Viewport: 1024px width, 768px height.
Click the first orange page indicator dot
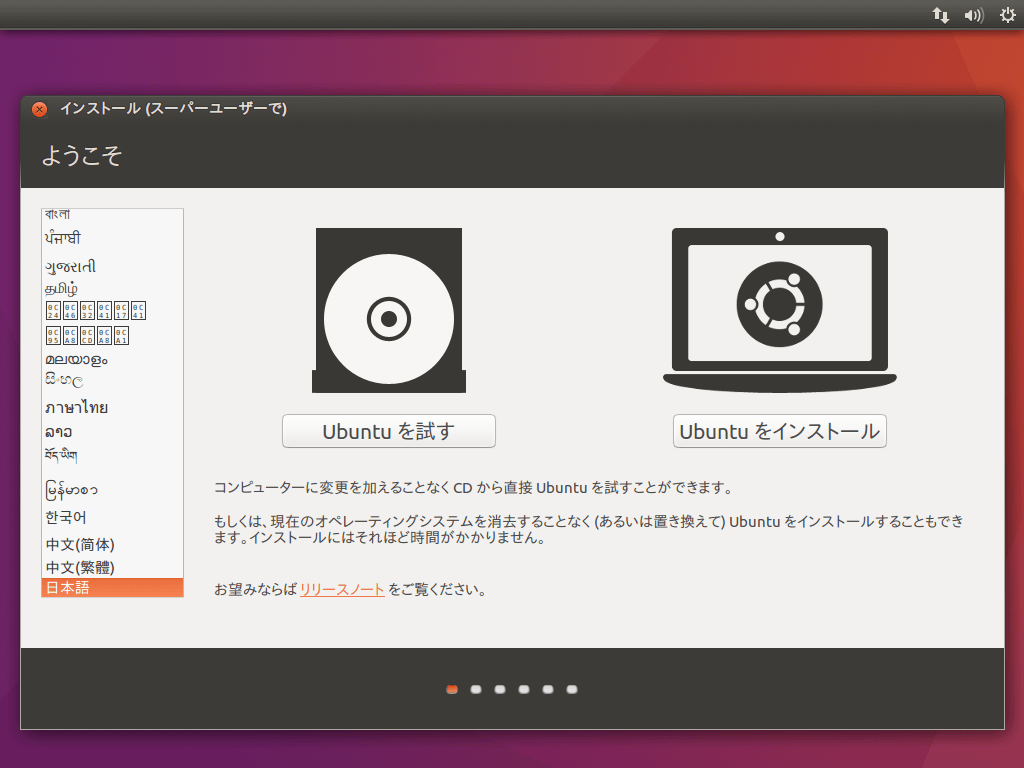click(452, 689)
